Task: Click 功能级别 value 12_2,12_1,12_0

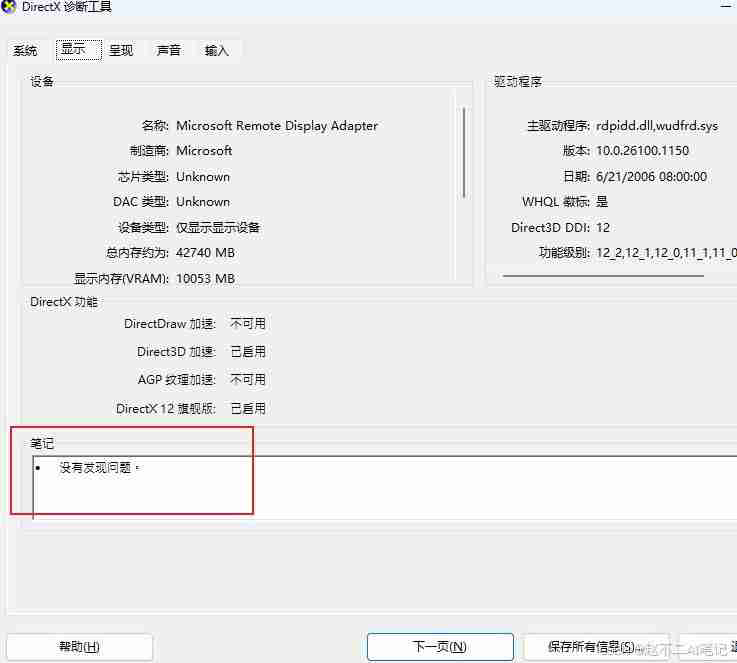Action: pyautogui.click(x=666, y=253)
